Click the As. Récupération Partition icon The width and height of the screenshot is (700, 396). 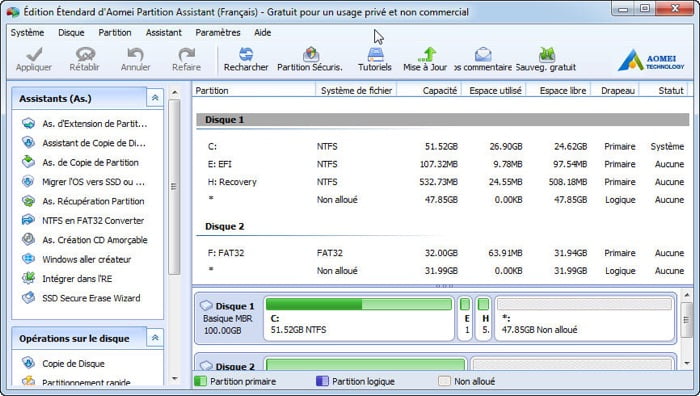(29, 201)
